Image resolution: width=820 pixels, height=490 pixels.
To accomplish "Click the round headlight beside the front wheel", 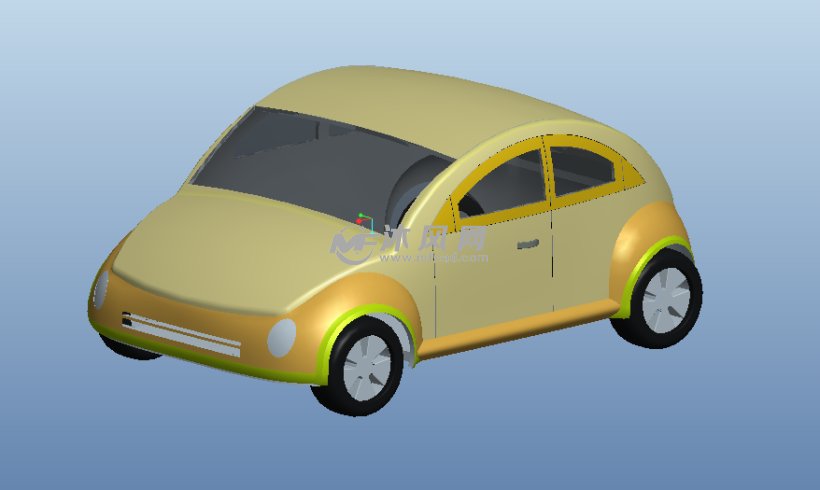I will 282,336.
